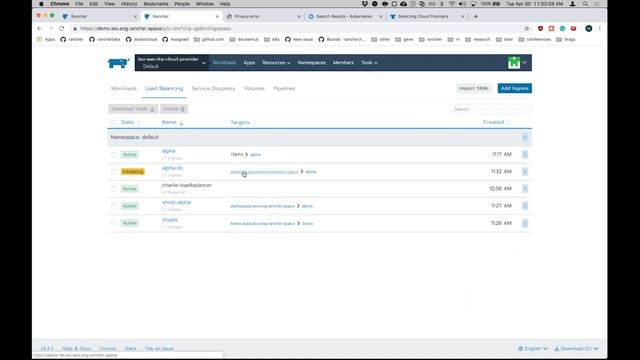Expand the Resources menu
Image resolution: width=640 pixels, height=360 pixels.
[x=276, y=63]
